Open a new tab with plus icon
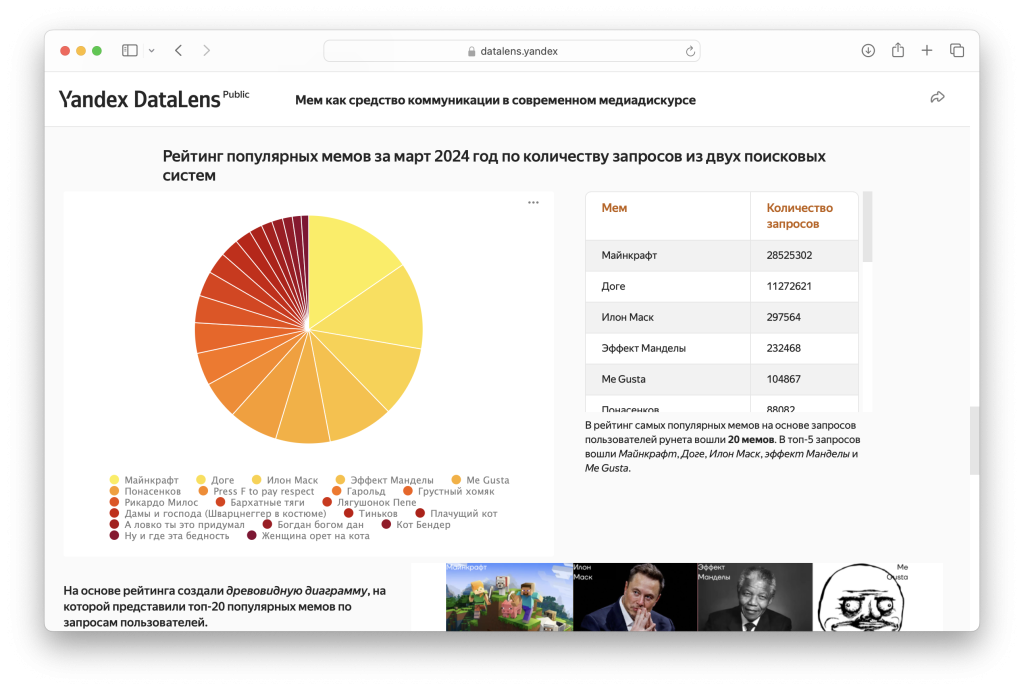 [927, 50]
